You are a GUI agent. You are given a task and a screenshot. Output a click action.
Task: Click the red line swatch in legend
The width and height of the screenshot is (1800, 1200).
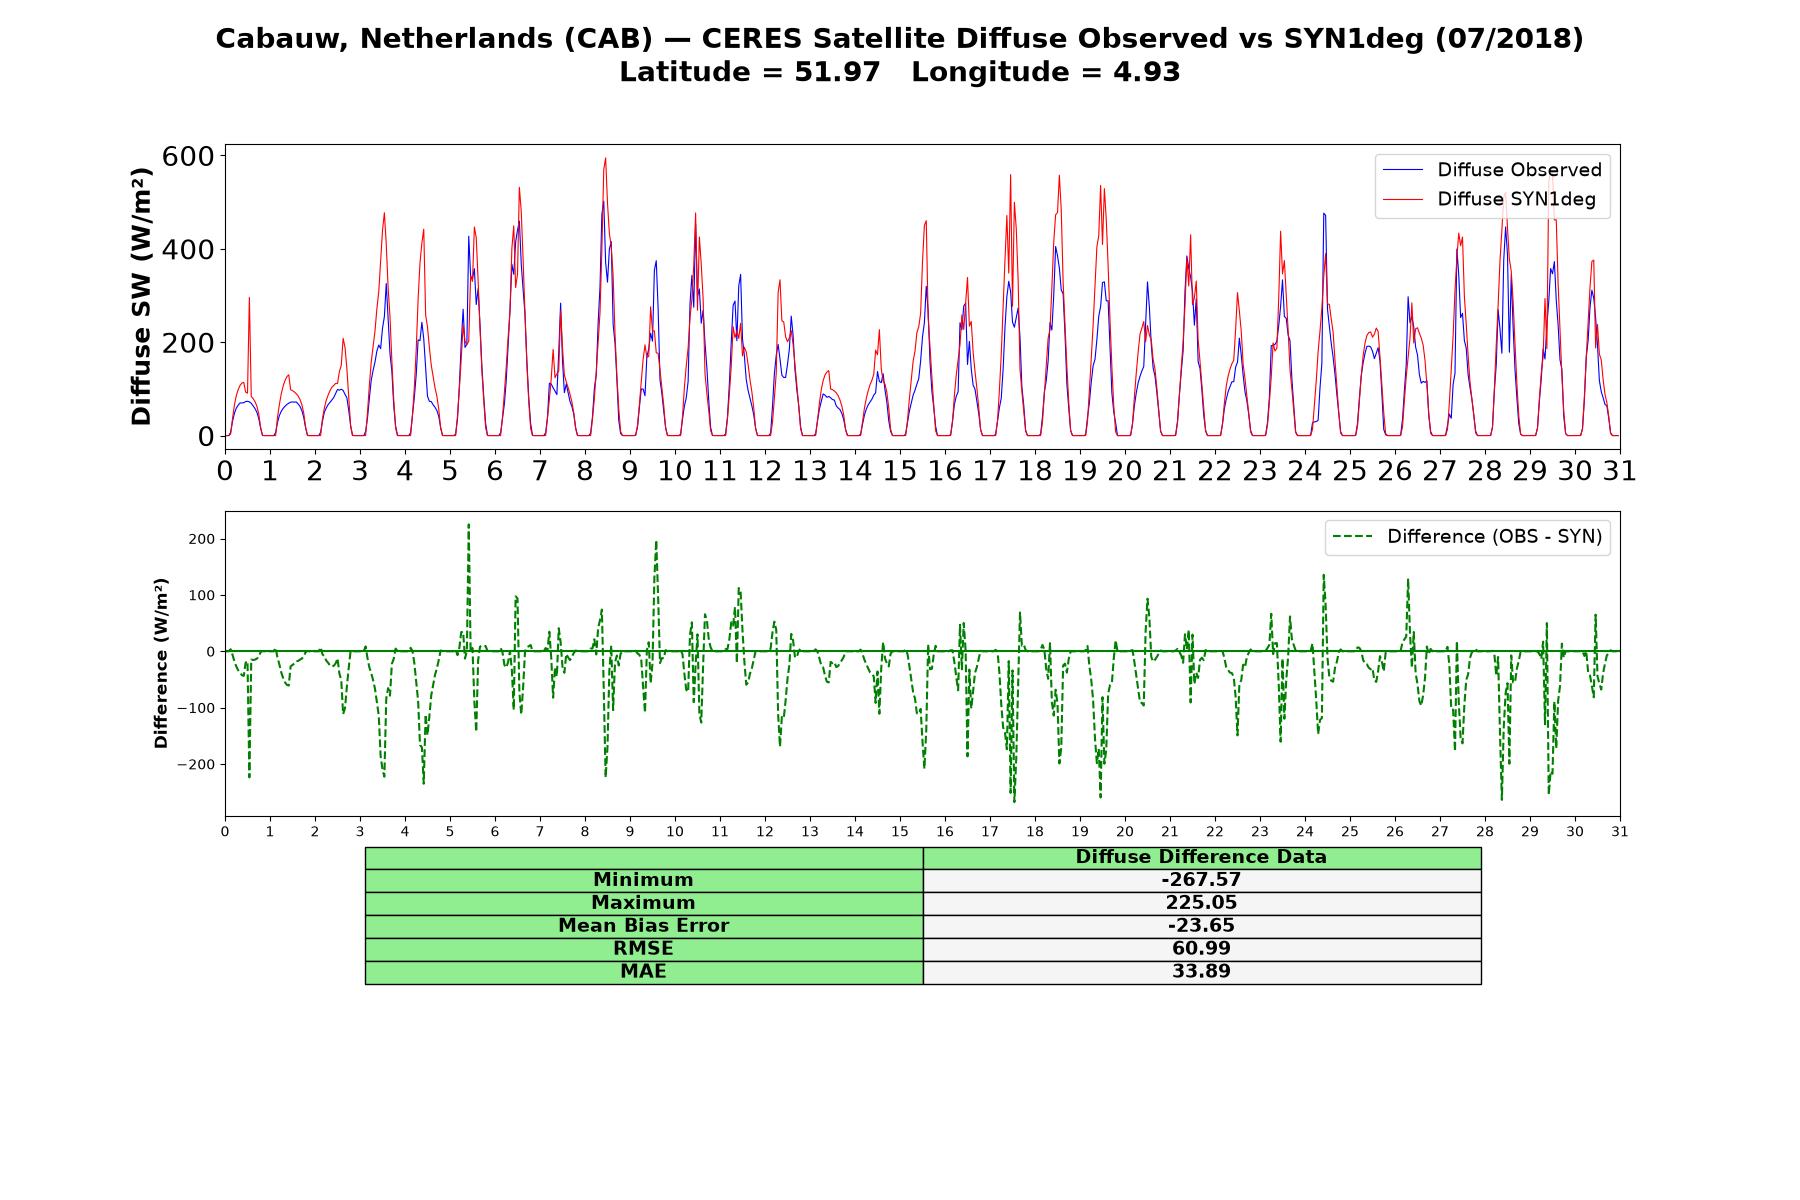click(1402, 200)
